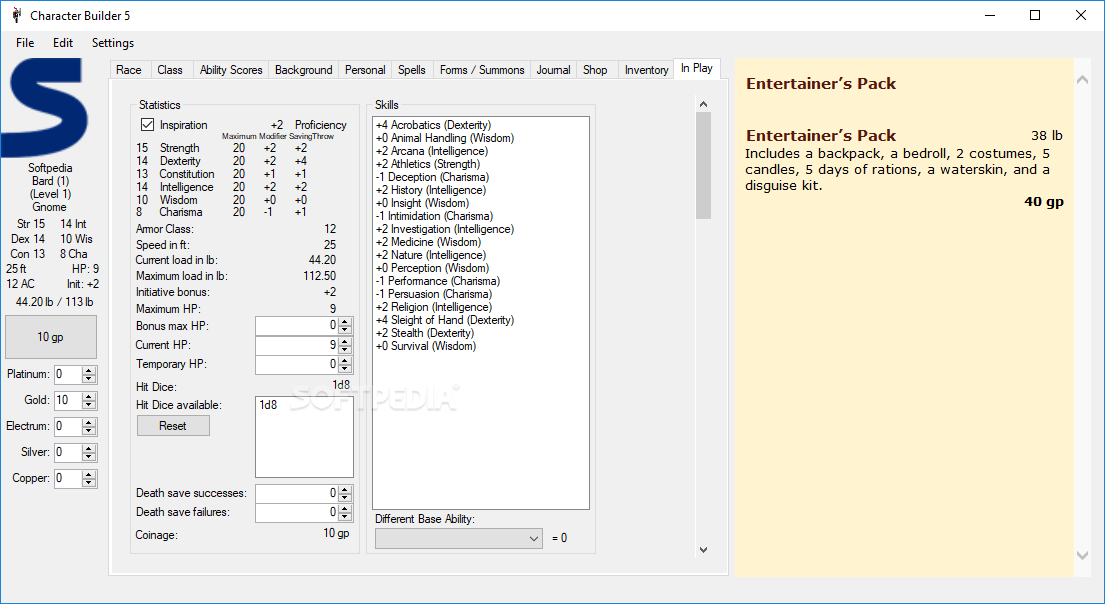Click the Current HP spinner arrows

pyautogui.click(x=345, y=345)
